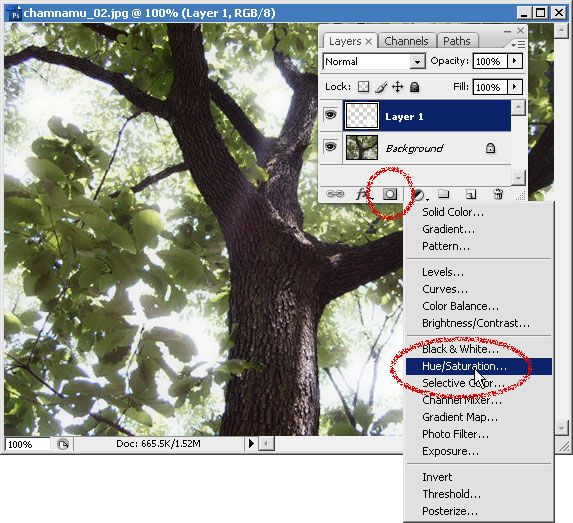Viewport: 573px width, 523px height.
Task: Choose Curves adjustment
Action: coord(478,289)
